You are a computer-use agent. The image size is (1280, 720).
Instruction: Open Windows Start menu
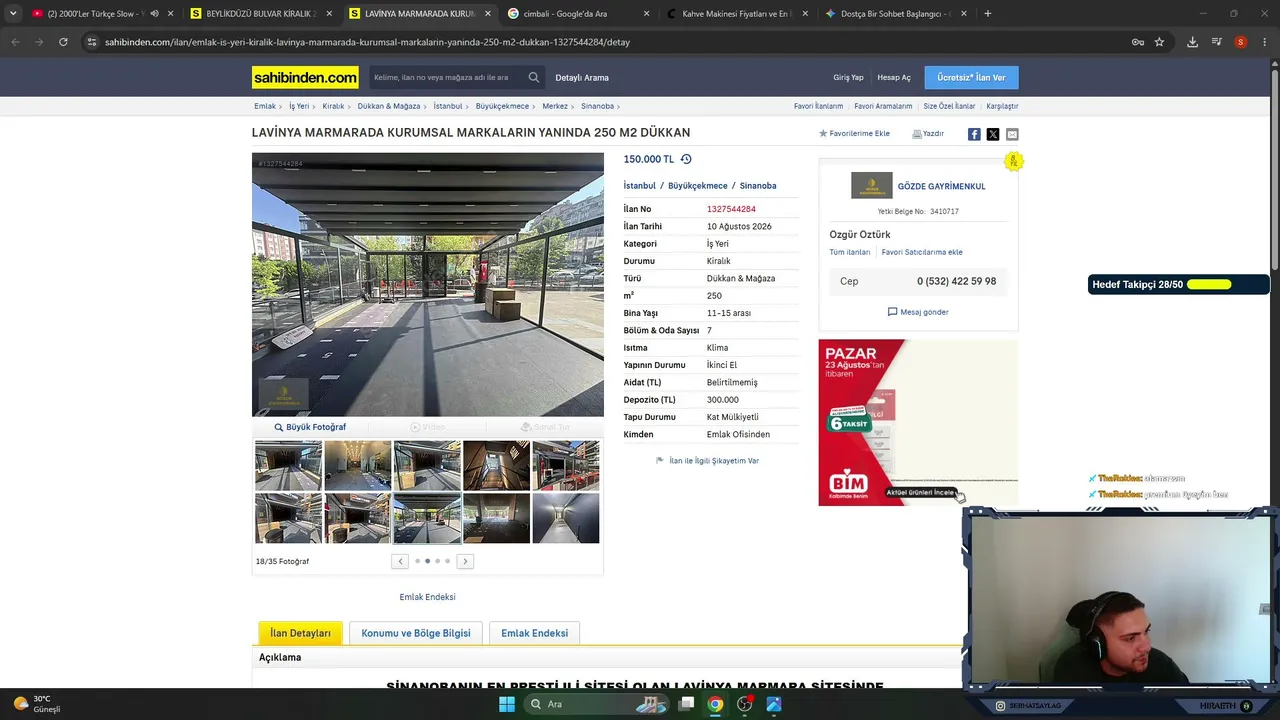pos(507,704)
